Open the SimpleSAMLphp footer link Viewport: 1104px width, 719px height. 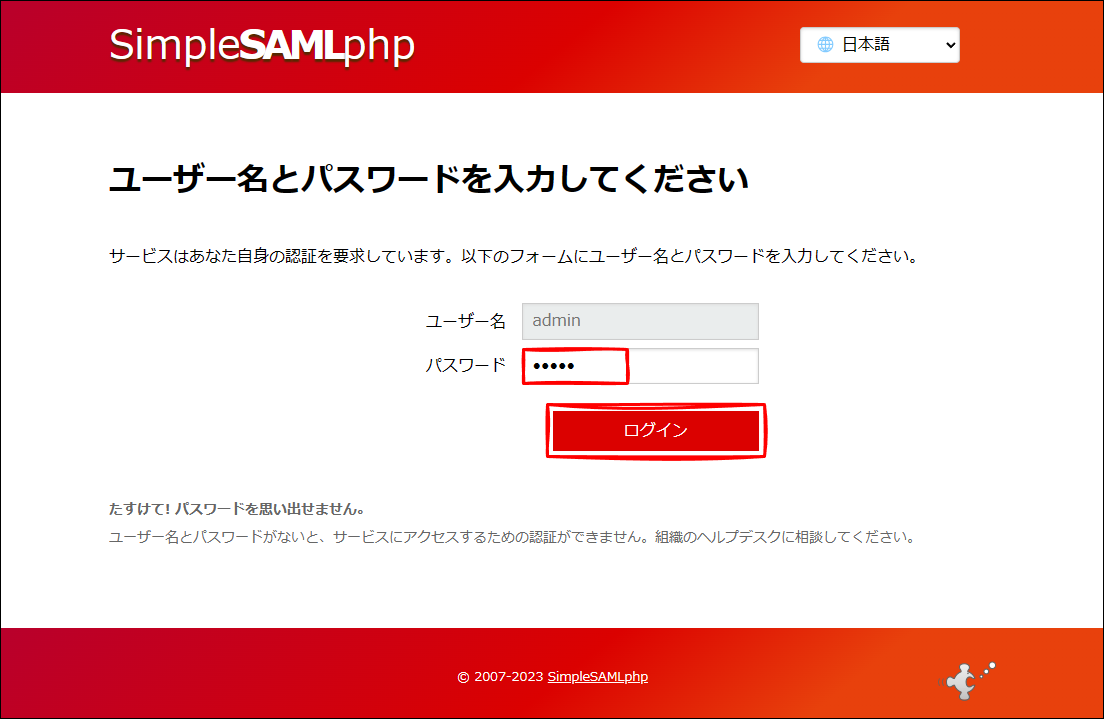[597, 677]
